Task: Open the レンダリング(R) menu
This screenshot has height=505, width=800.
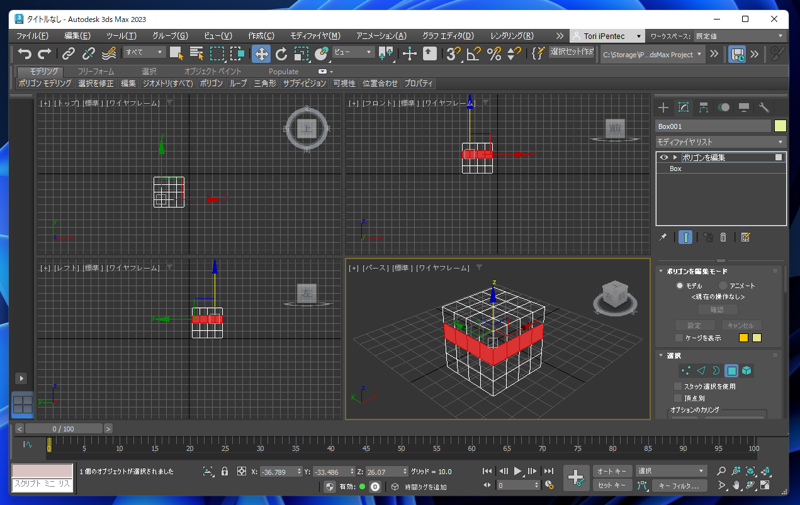Action: (x=512, y=36)
